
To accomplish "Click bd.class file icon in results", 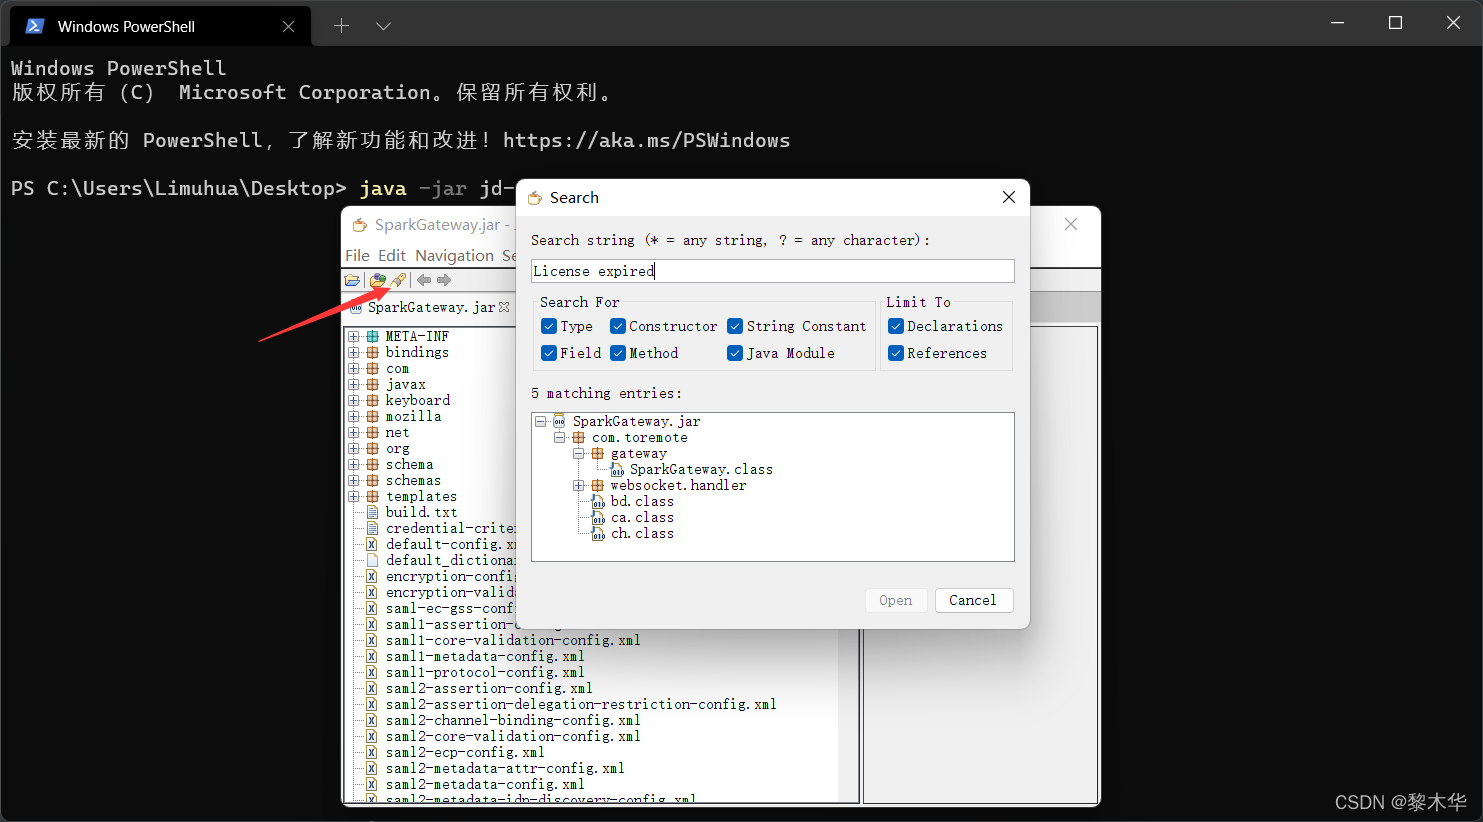I will [x=598, y=501].
